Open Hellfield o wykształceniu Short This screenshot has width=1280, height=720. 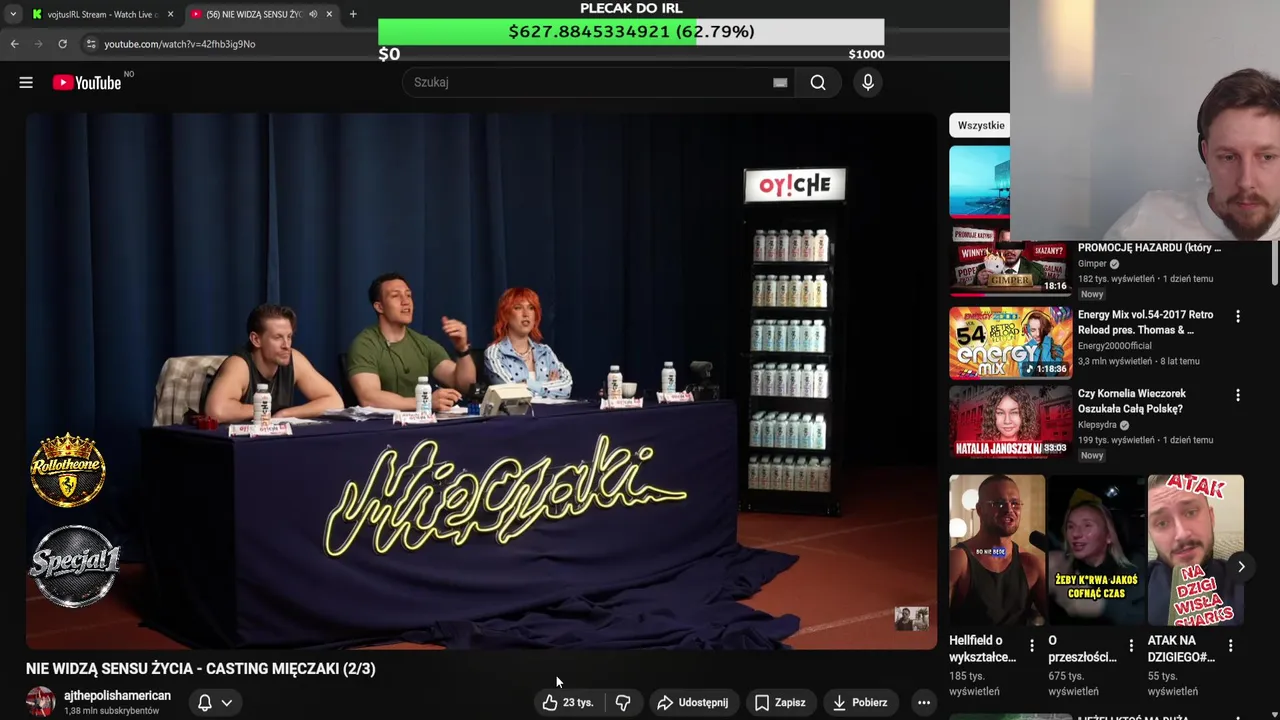[x=997, y=550]
